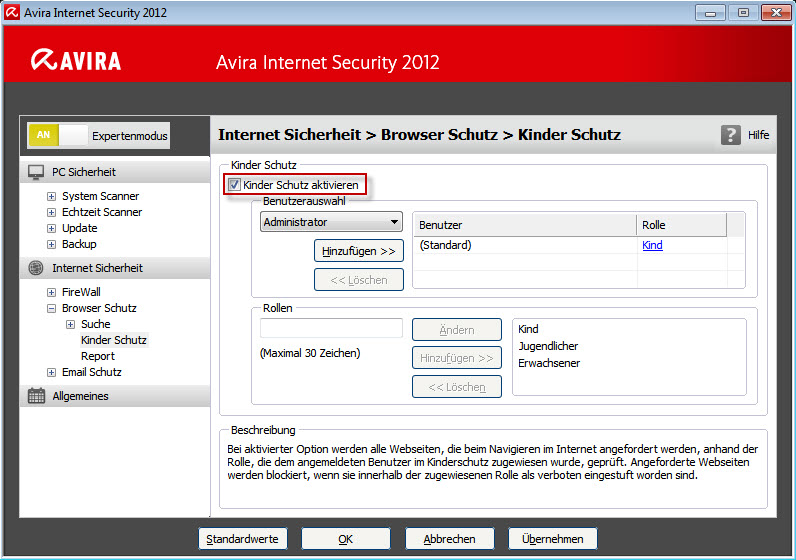
Task: Expand the Update tree node
Action: tap(51, 228)
